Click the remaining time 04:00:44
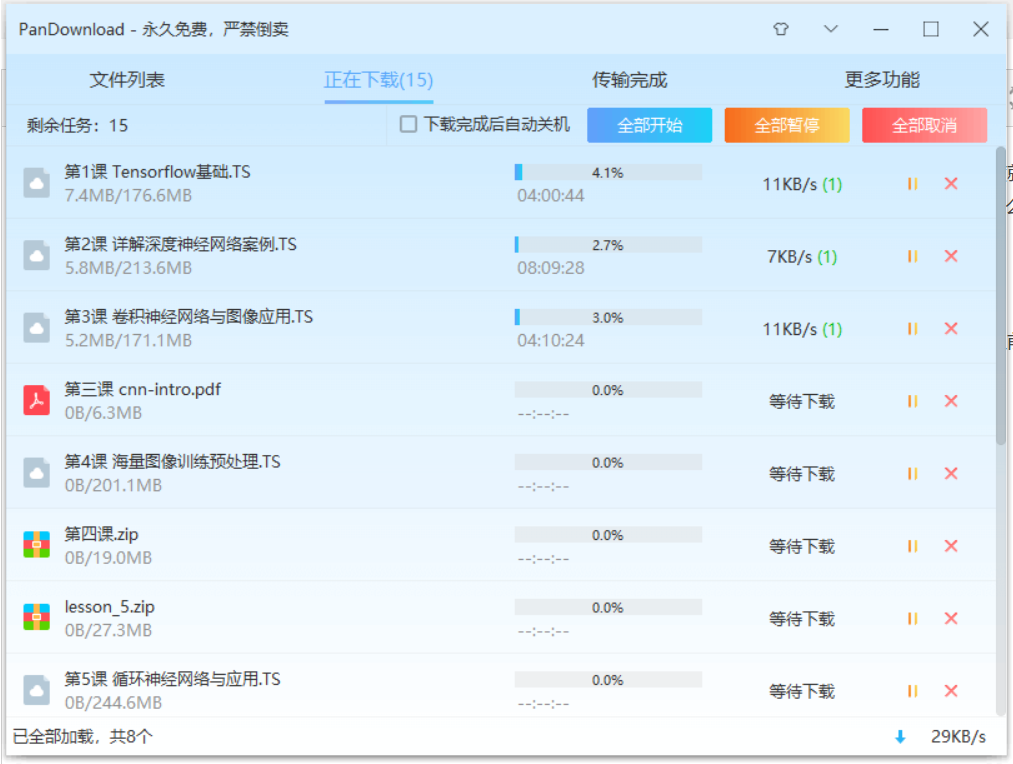 550,196
